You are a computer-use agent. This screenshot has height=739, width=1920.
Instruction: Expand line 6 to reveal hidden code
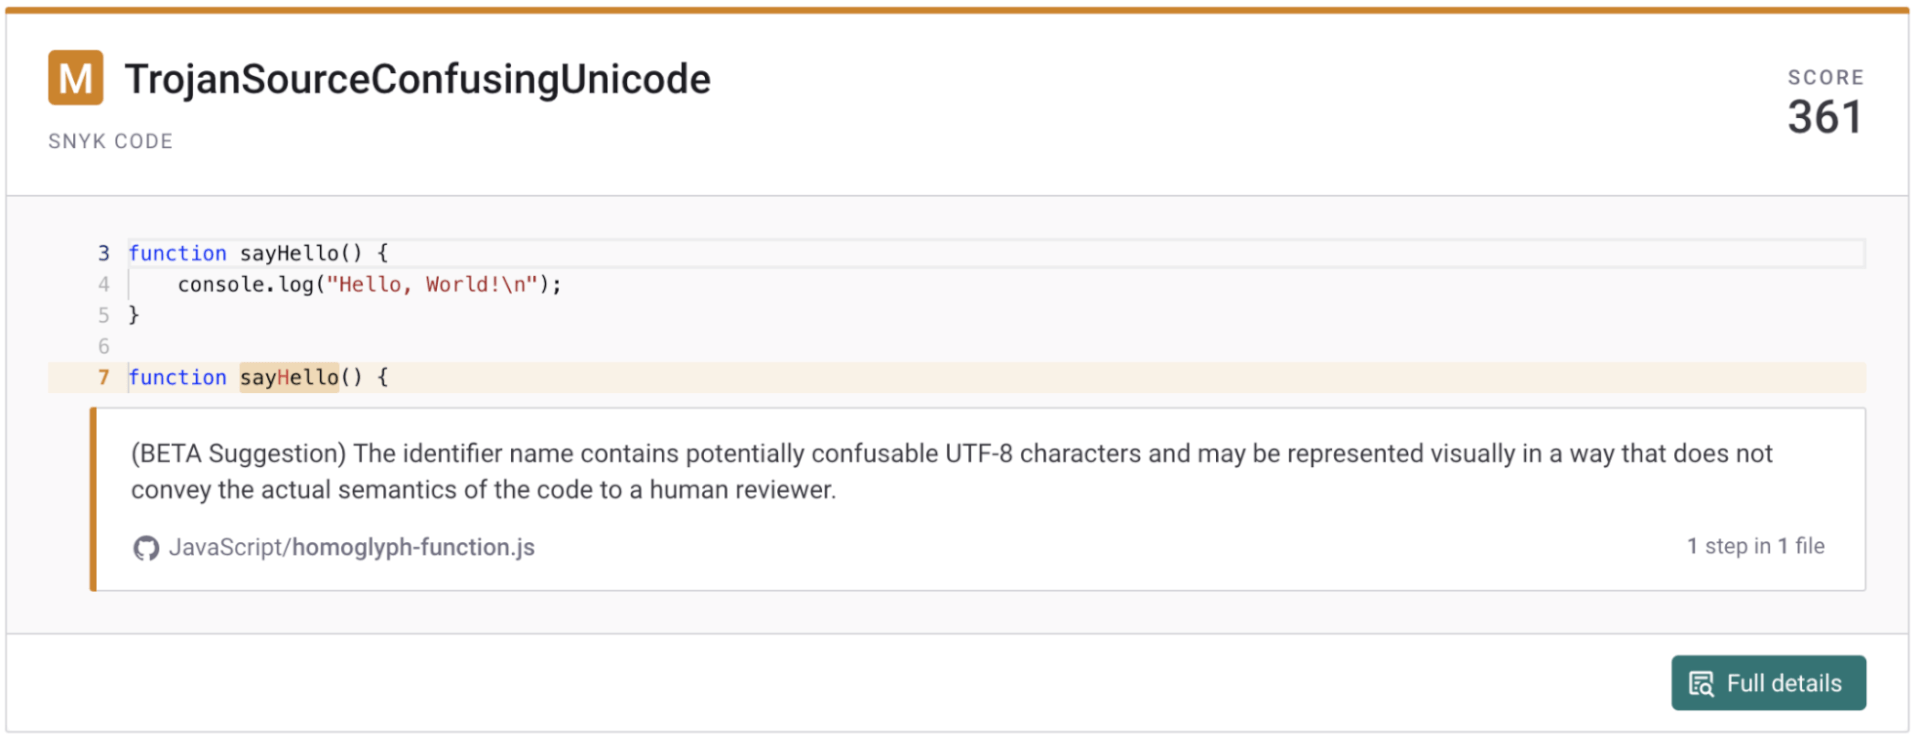pyautogui.click(x=103, y=346)
